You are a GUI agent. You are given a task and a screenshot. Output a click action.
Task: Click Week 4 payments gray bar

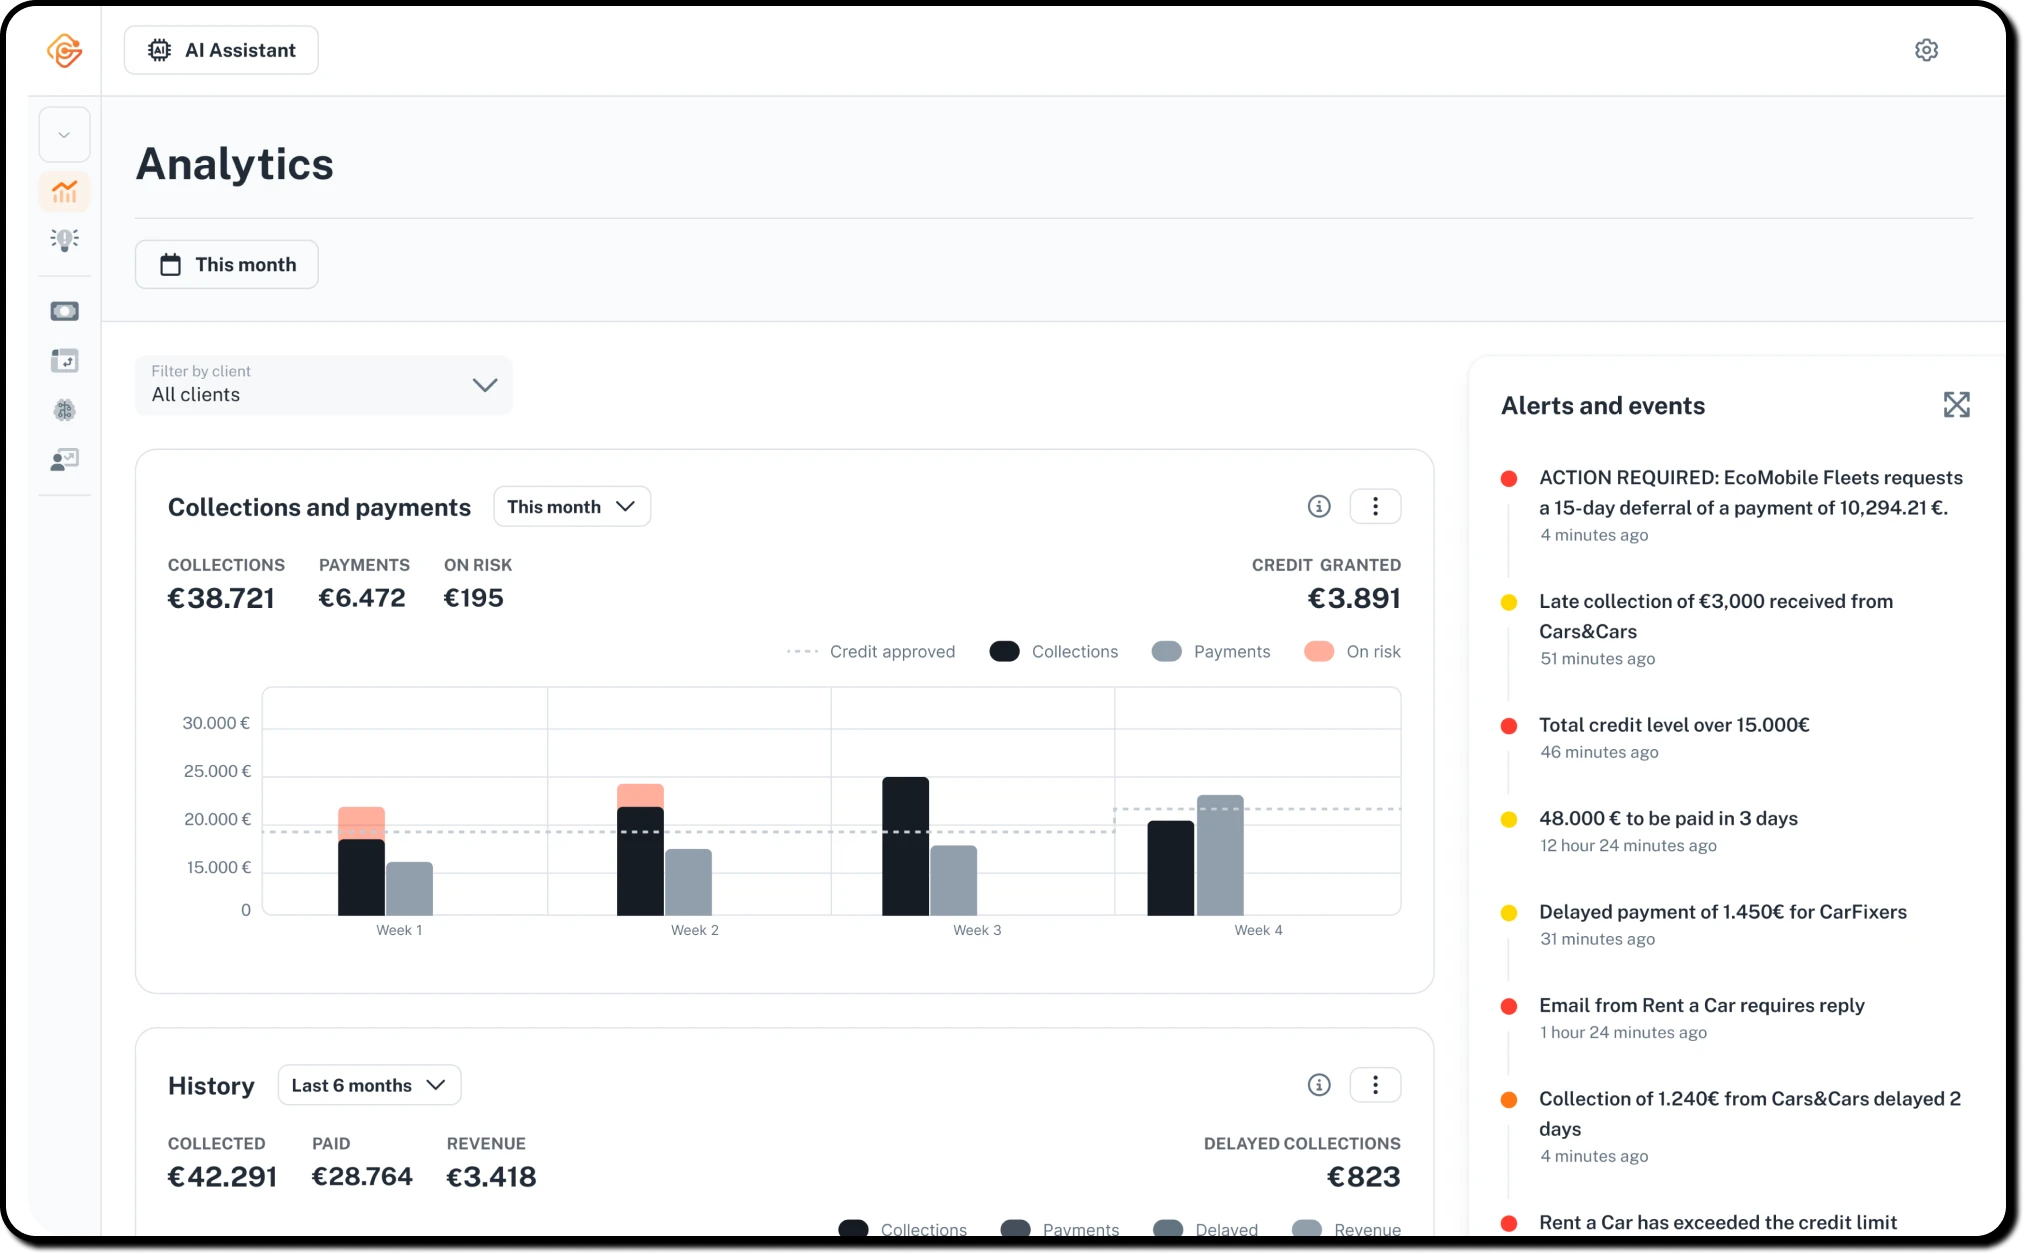pos(1220,855)
